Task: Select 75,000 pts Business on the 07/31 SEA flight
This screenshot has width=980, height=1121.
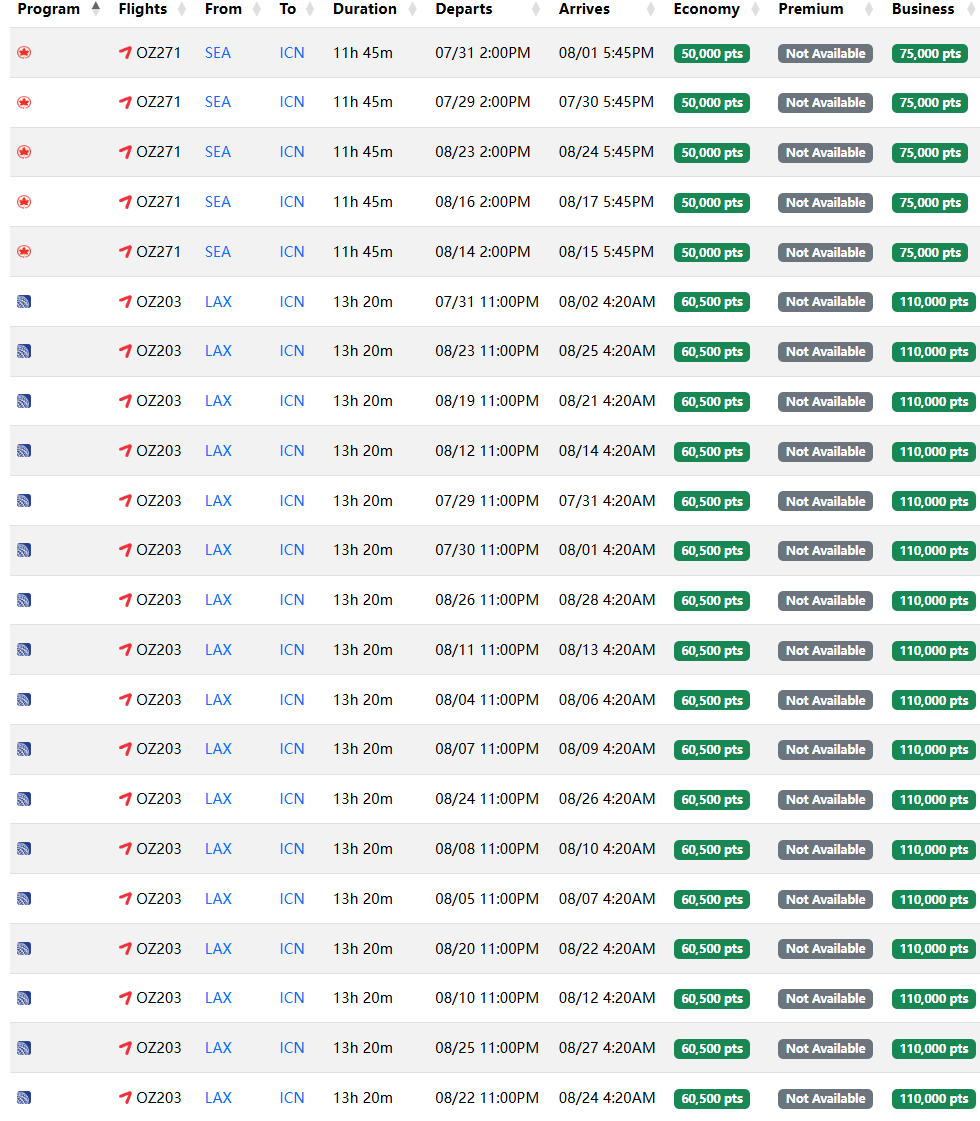Action: coord(929,54)
